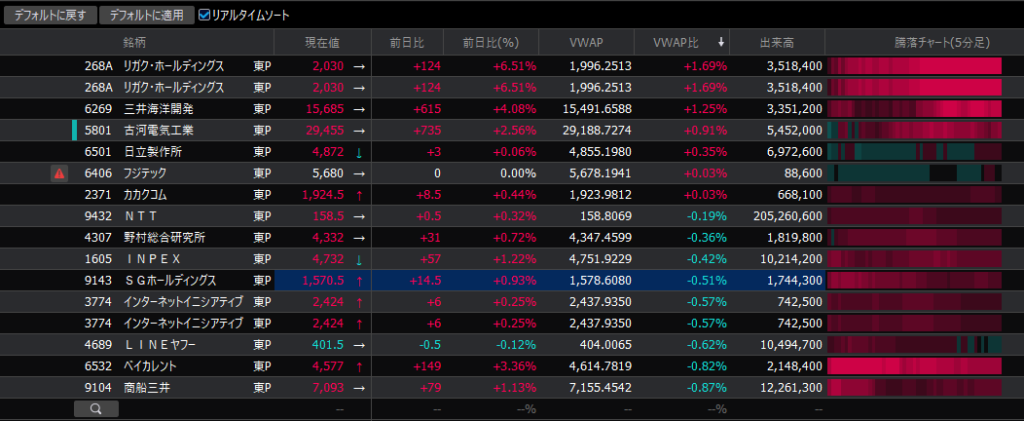The height and width of the screenshot is (421, 1024).
Task: Sort by the 現在値 column header
Action: coord(322,43)
